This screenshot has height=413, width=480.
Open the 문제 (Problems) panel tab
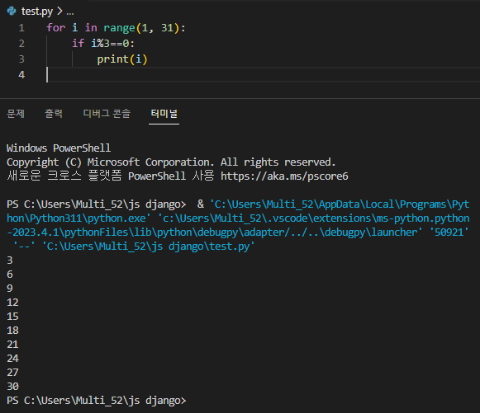[16, 114]
